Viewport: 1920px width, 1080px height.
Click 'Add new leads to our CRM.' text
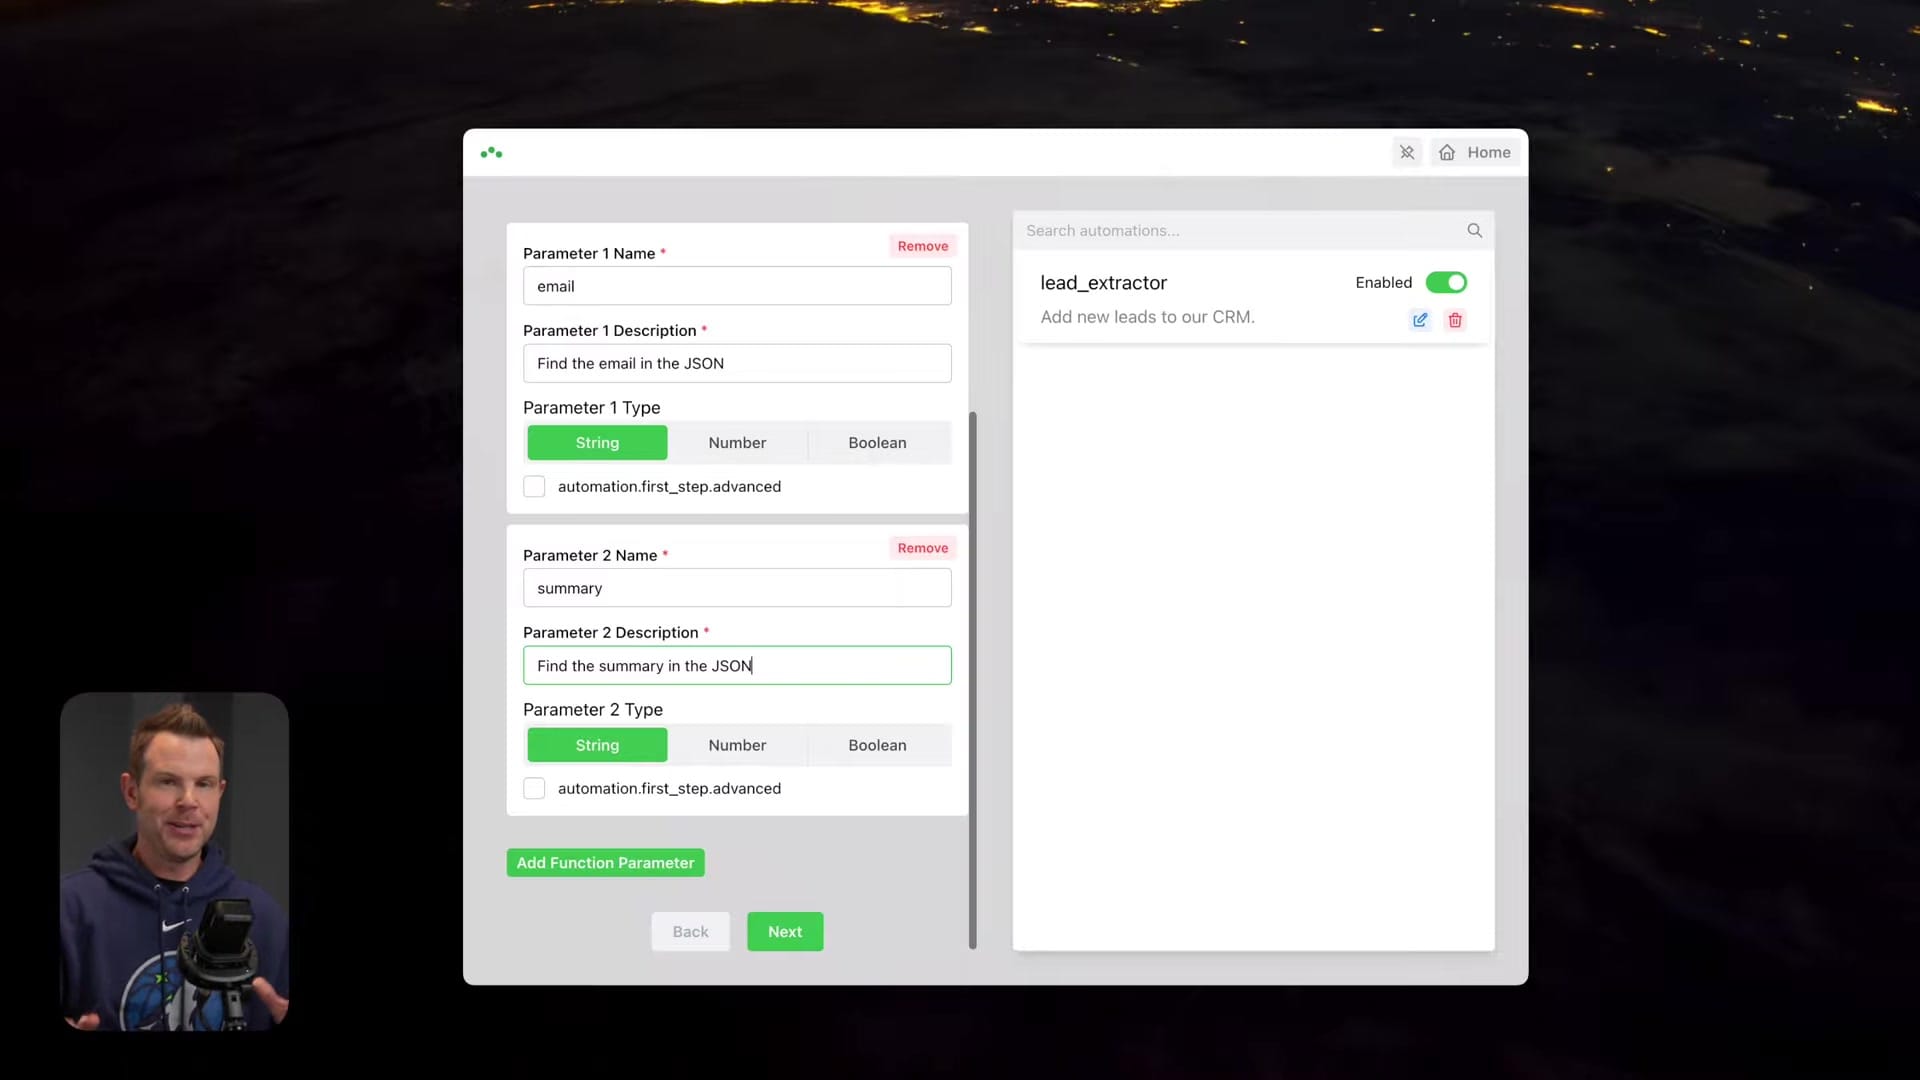[1147, 317]
